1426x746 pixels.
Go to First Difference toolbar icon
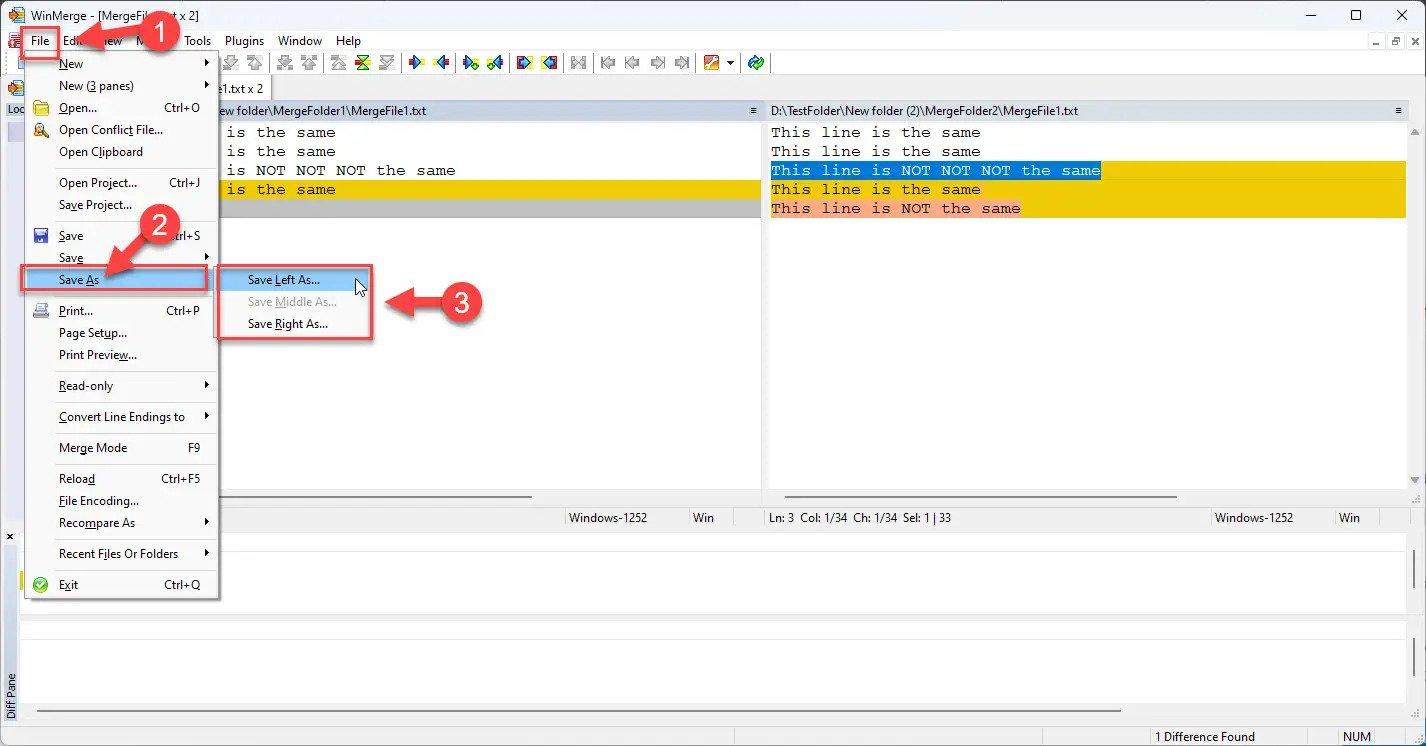[339, 63]
